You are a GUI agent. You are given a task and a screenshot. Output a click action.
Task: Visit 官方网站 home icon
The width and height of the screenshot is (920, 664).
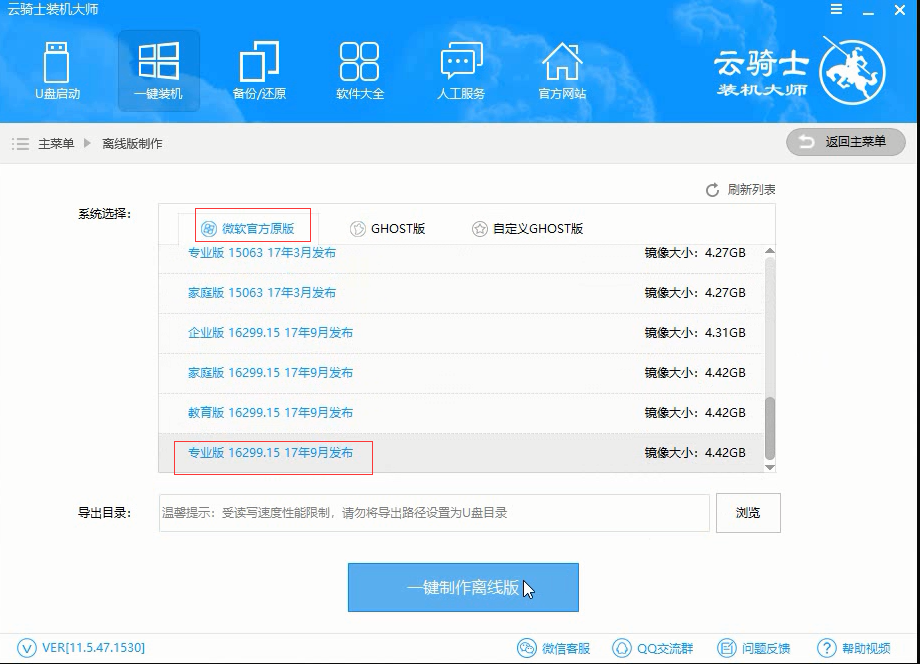point(562,70)
